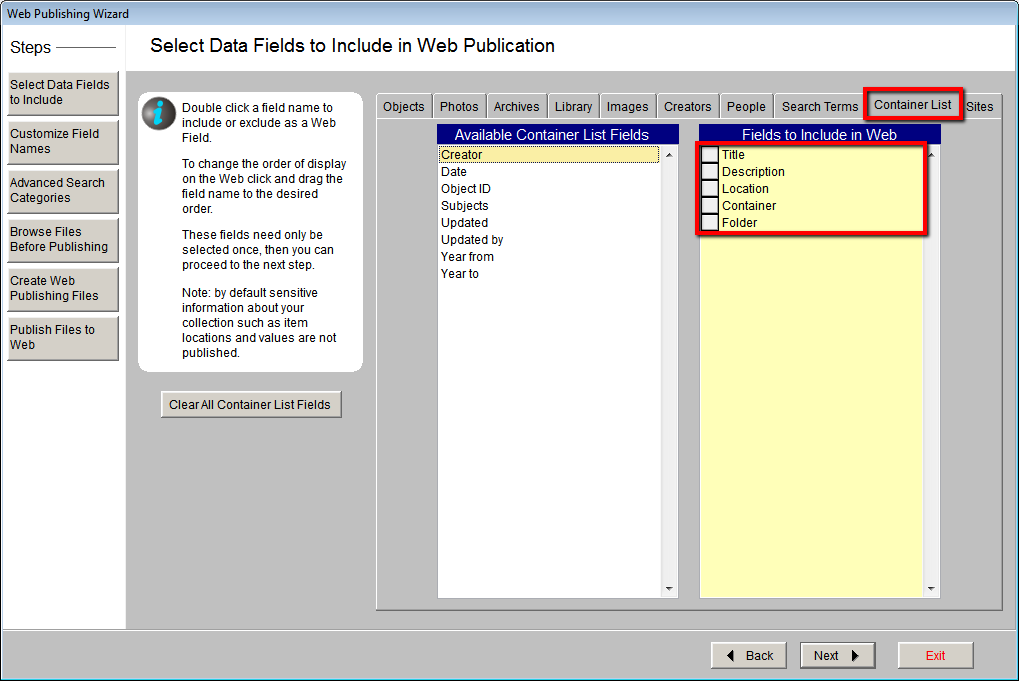
Task: Open the Library tab
Action: [x=573, y=105]
